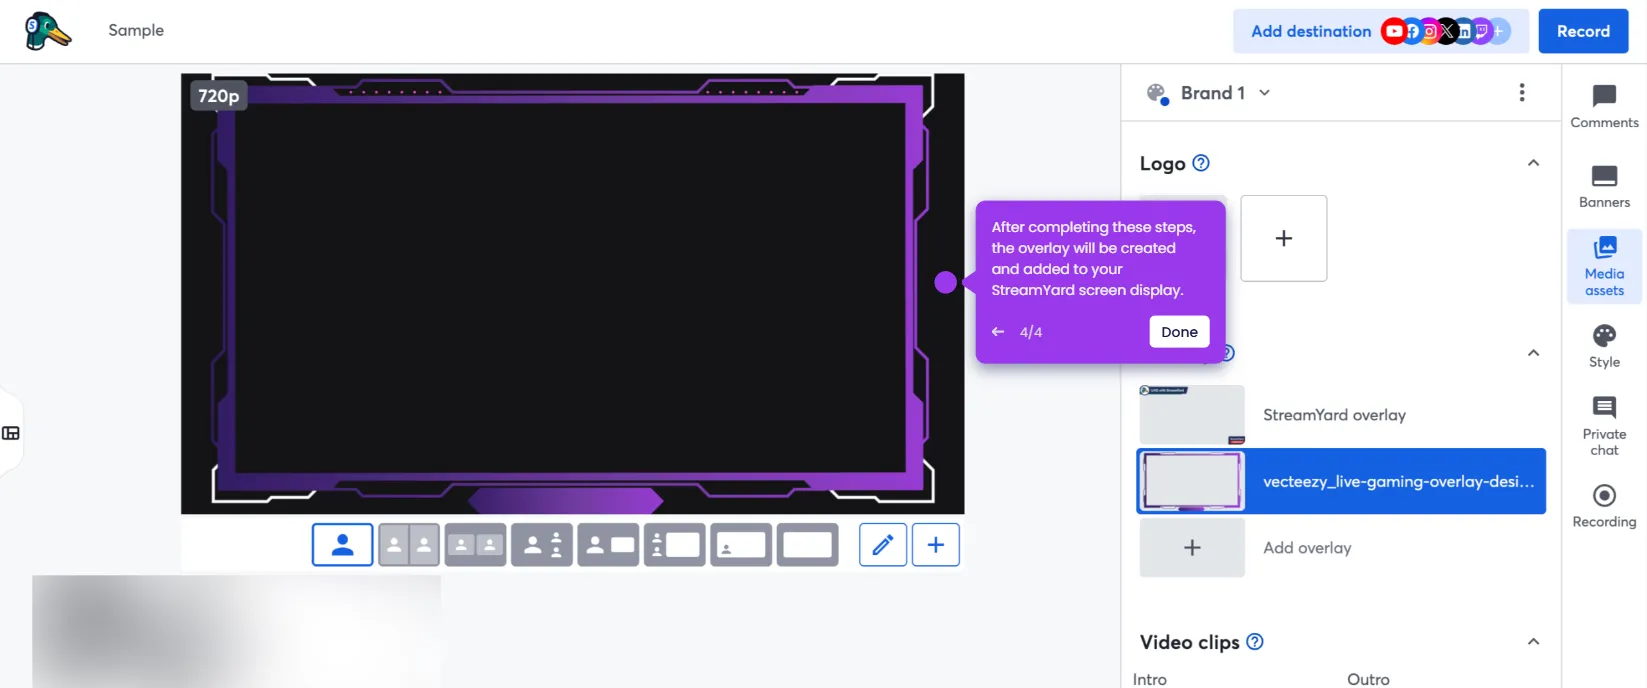This screenshot has height=688, width=1647.
Task: Click the Intro label under Video clips
Action: pos(1150,679)
